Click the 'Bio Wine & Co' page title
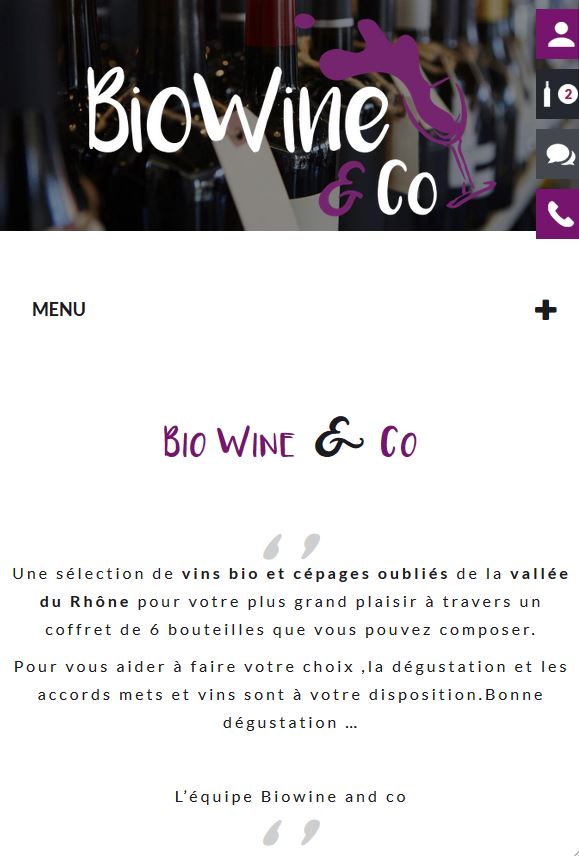The image size is (579, 856). coord(290,440)
